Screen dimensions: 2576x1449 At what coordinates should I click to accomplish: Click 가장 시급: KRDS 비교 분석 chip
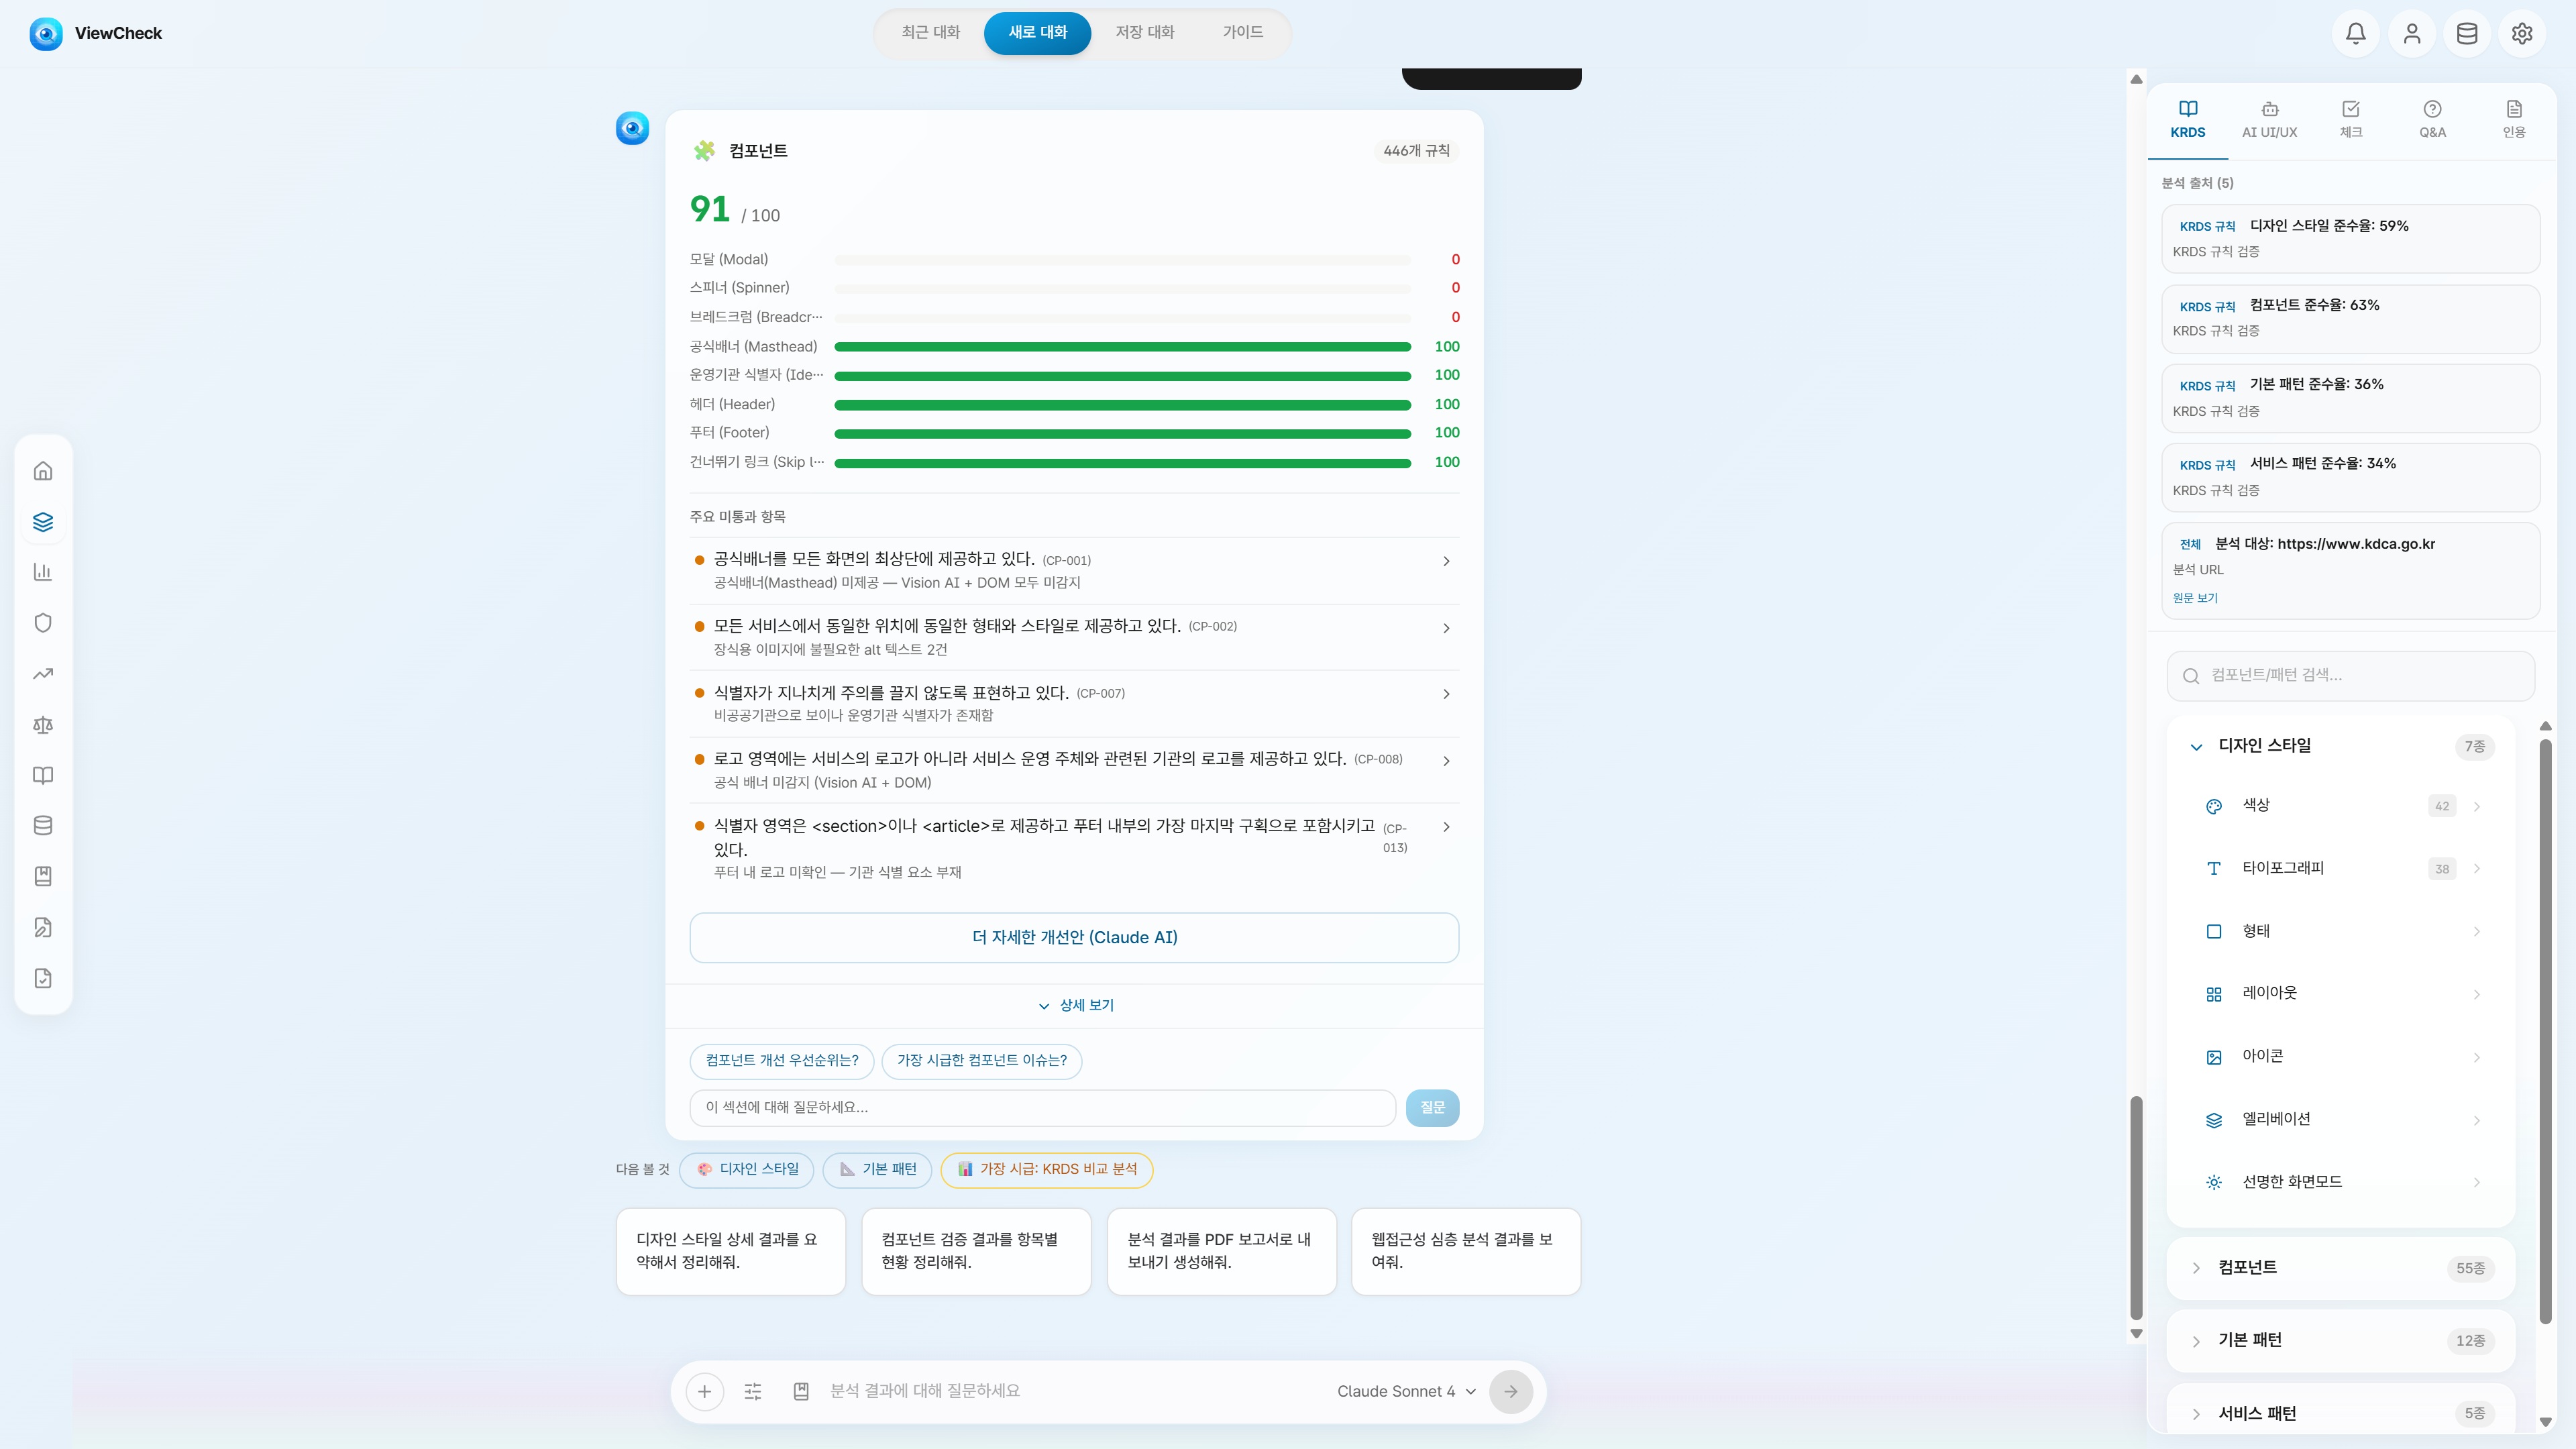[1047, 1170]
